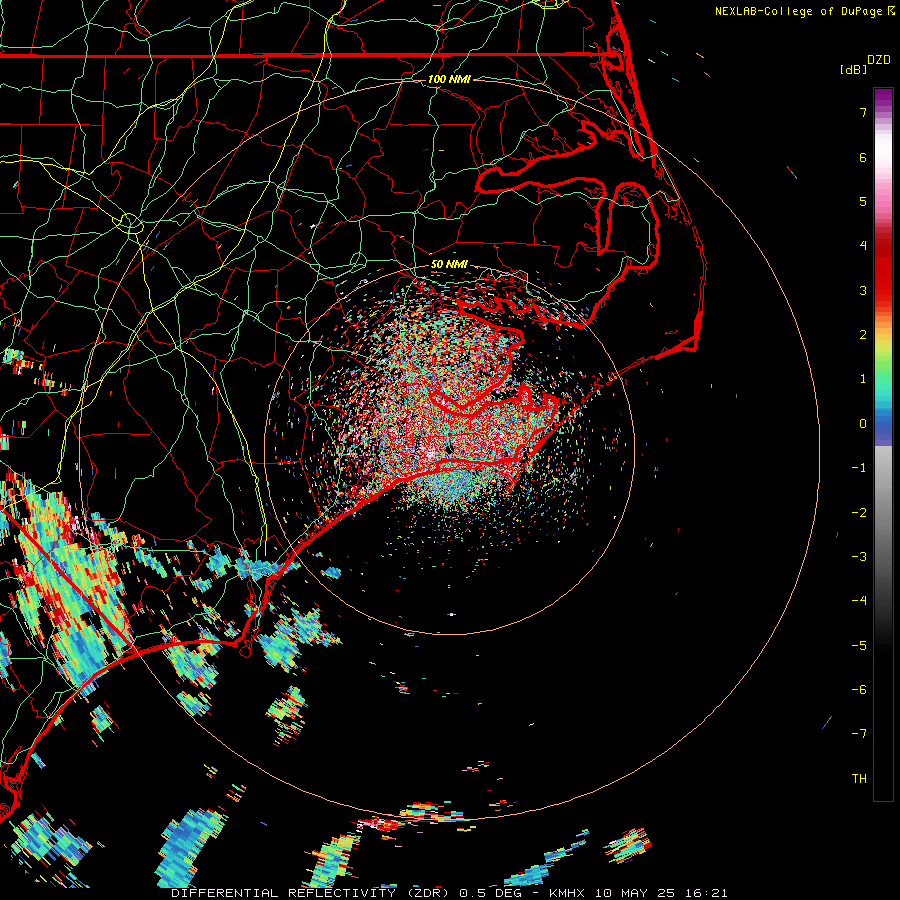Image resolution: width=900 pixels, height=900 pixels.
Task: Click the 0.5 DEG elevation text in the caption
Action: 490,893
